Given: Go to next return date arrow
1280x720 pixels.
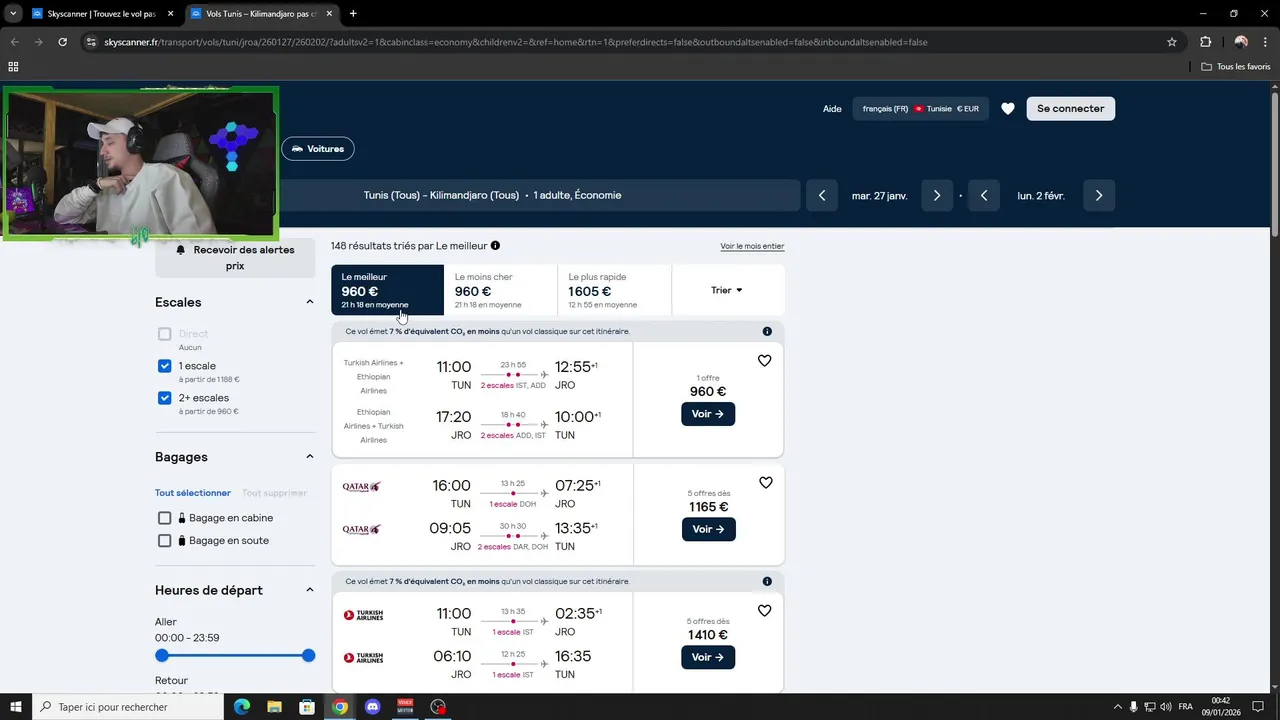Looking at the screenshot, I should (x=1098, y=196).
